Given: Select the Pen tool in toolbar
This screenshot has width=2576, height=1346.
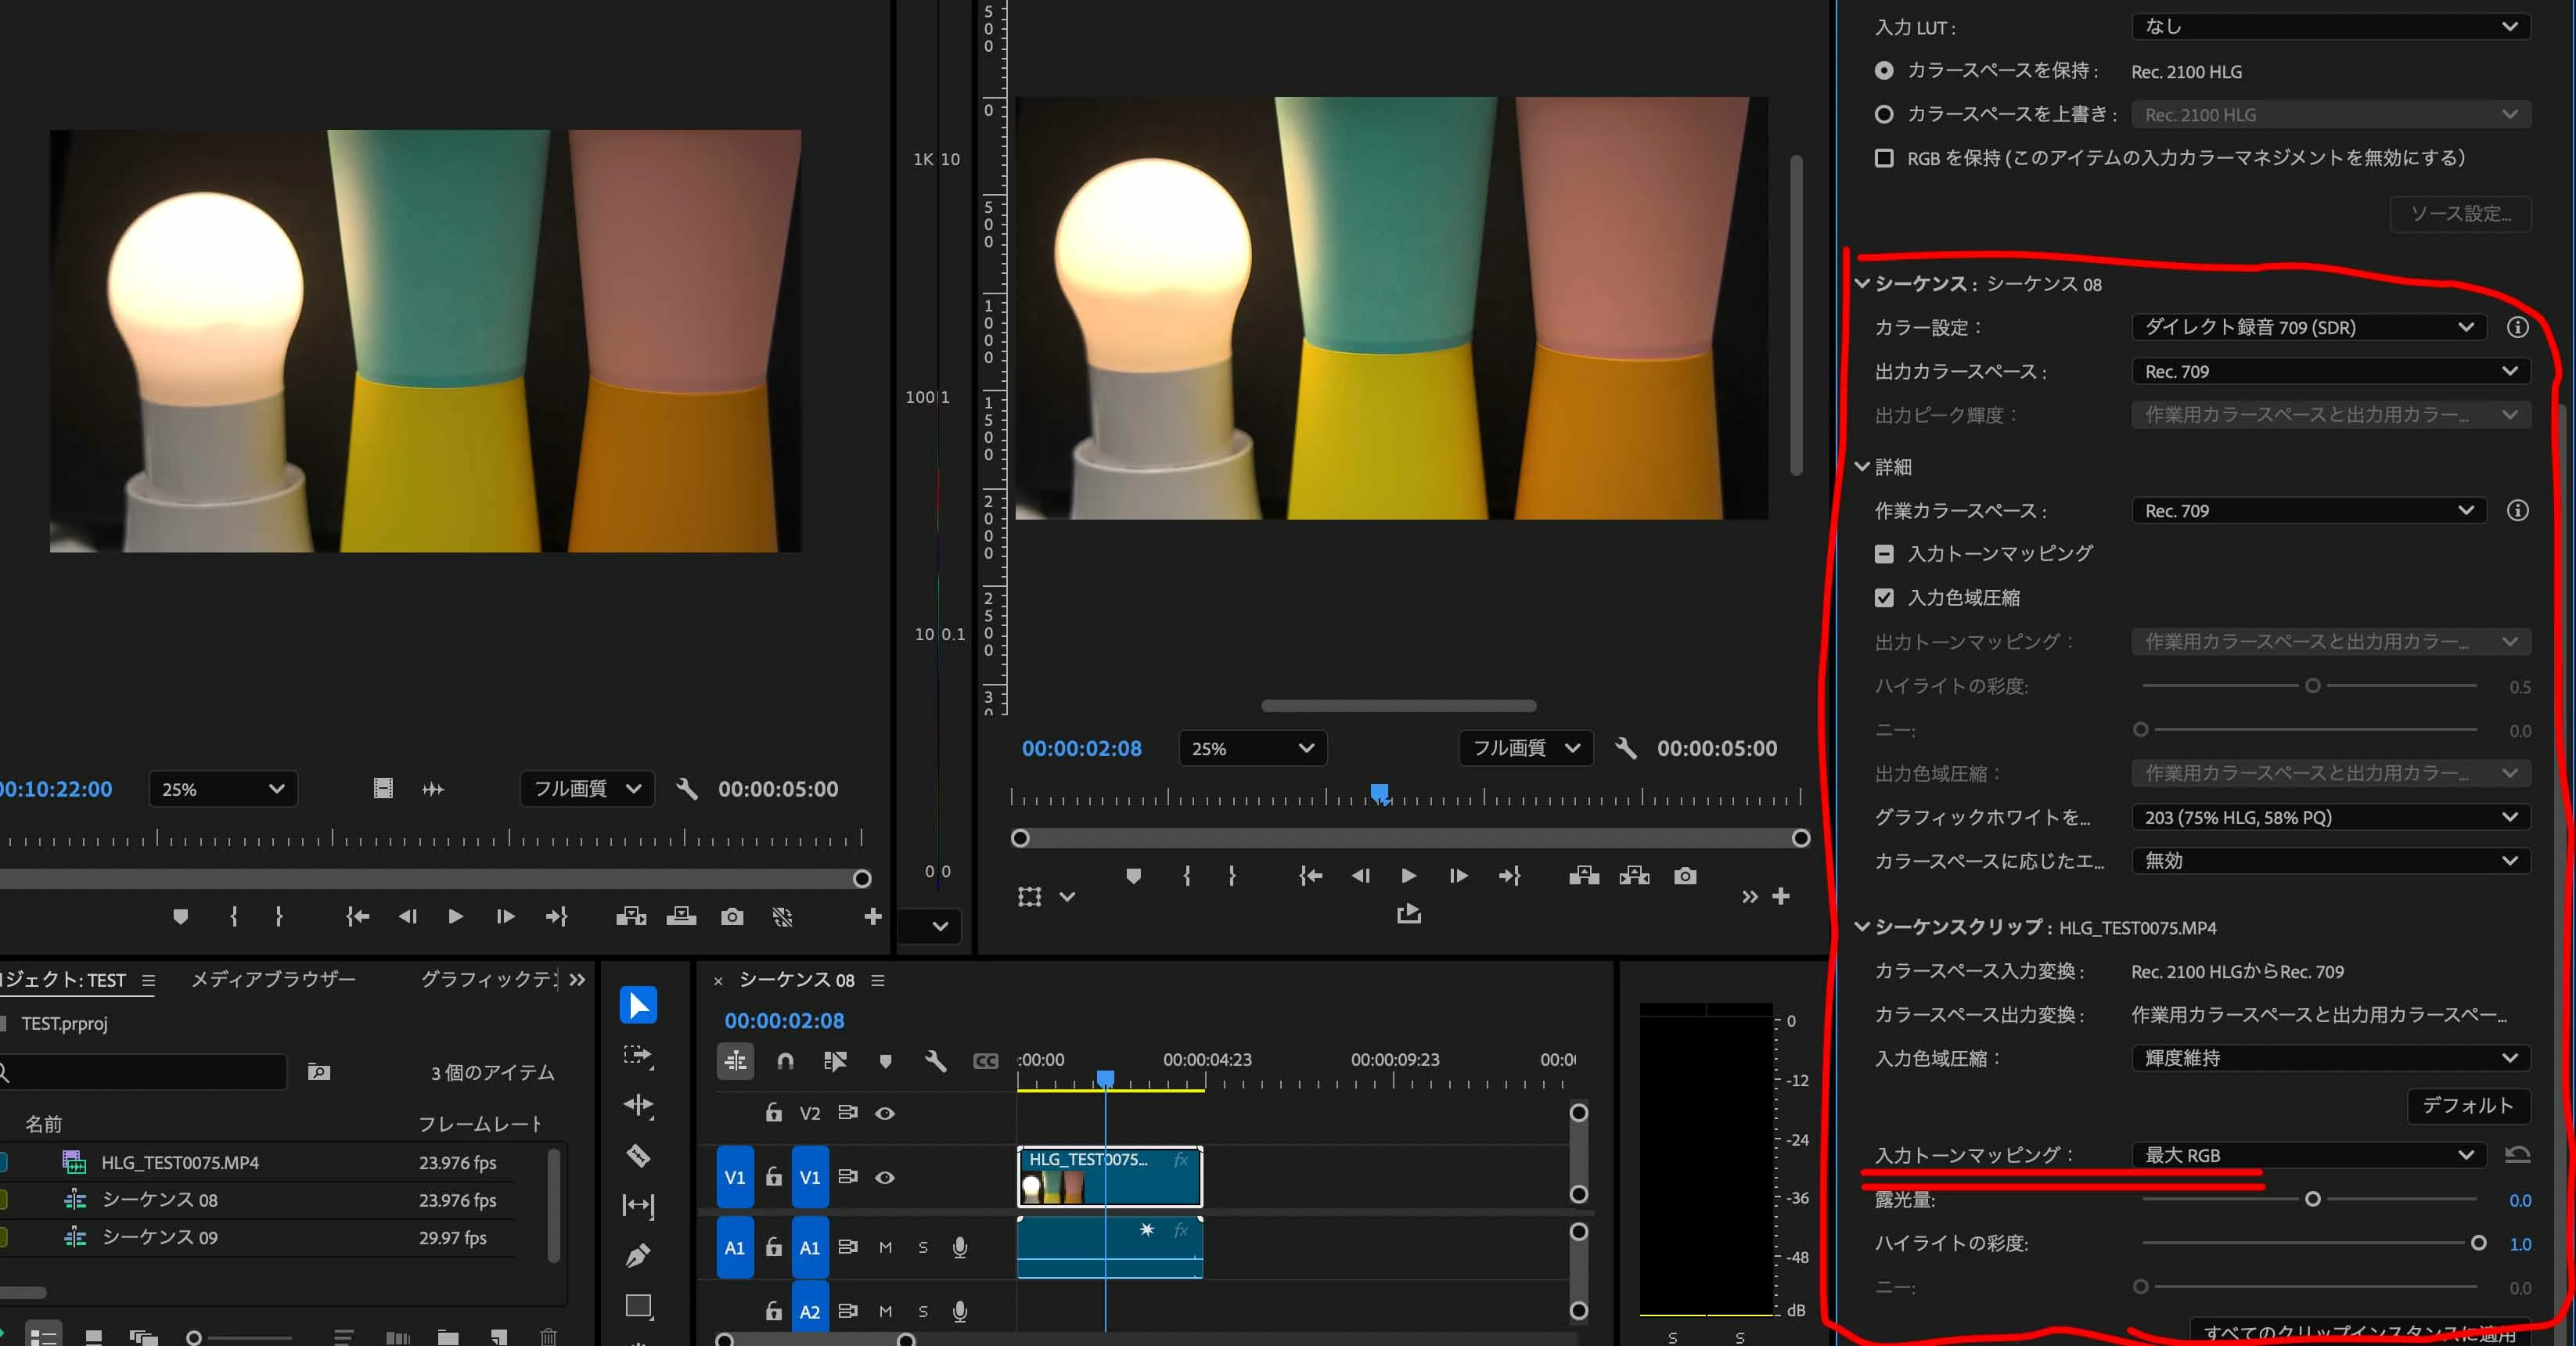Looking at the screenshot, I should coord(638,1255).
